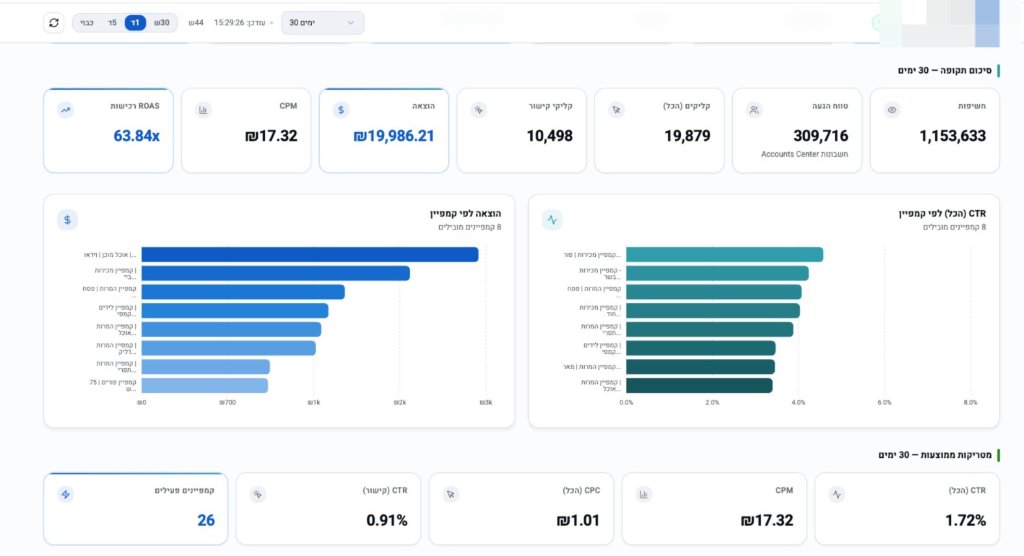Click spend bar for 'קמפיין פורים | 75'
The width and height of the screenshot is (1024, 556).
click(204, 385)
